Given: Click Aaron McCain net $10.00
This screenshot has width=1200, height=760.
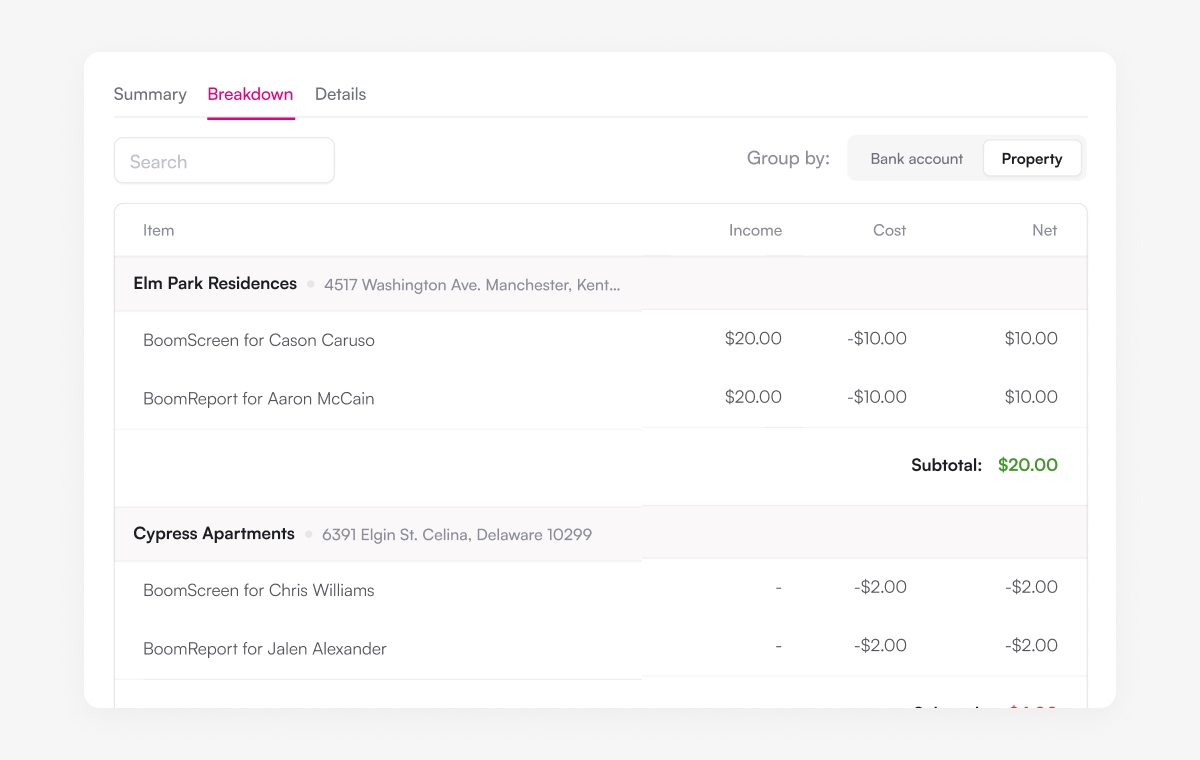Looking at the screenshot, I should tap(1031, 397).
